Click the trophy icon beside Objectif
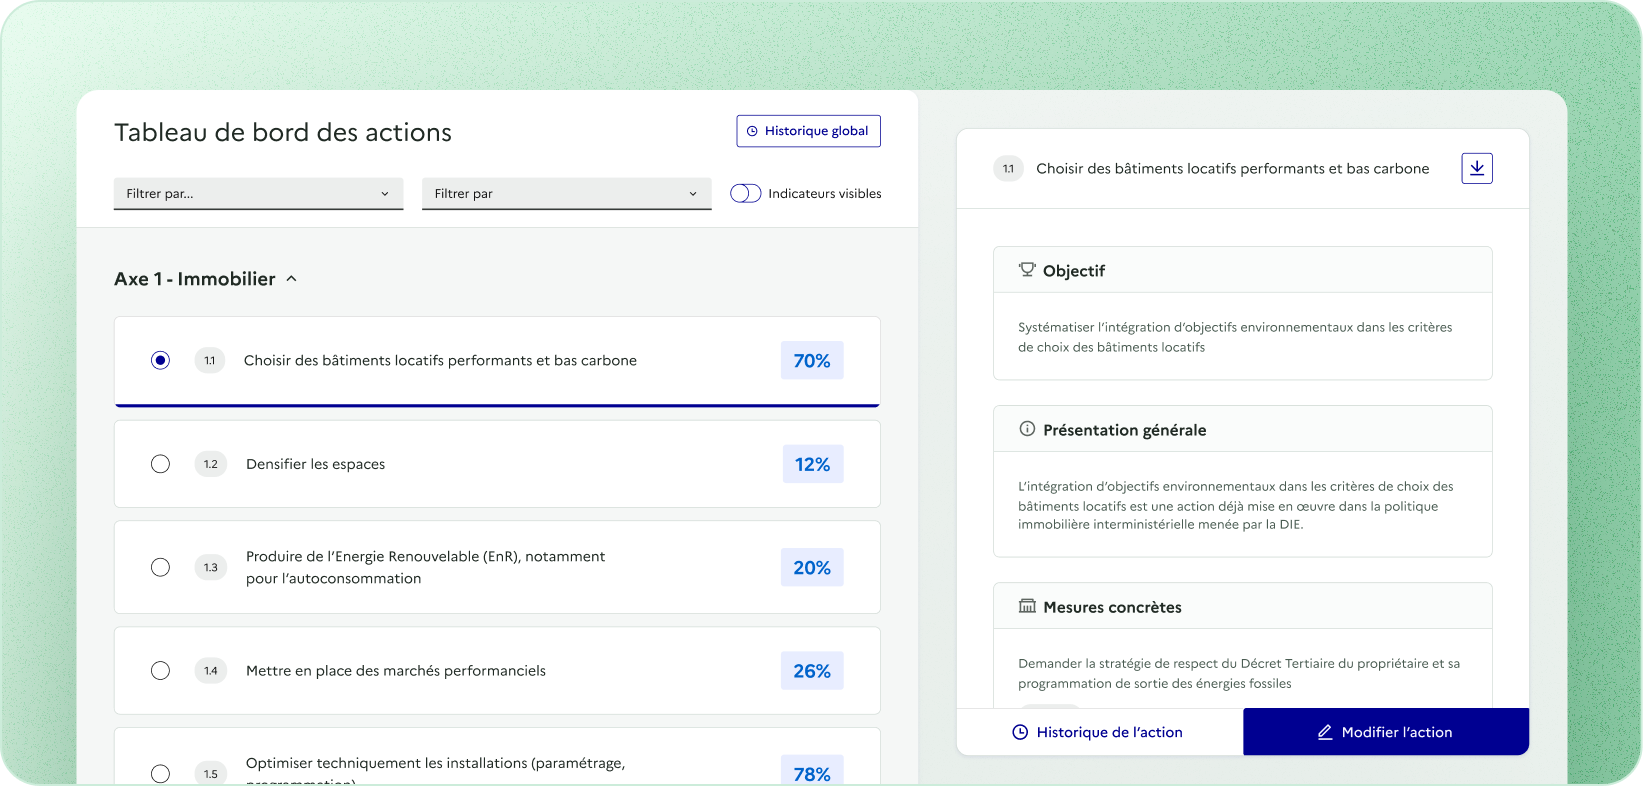Viewport: 1643px width, 786px height. coord(1026,270)
